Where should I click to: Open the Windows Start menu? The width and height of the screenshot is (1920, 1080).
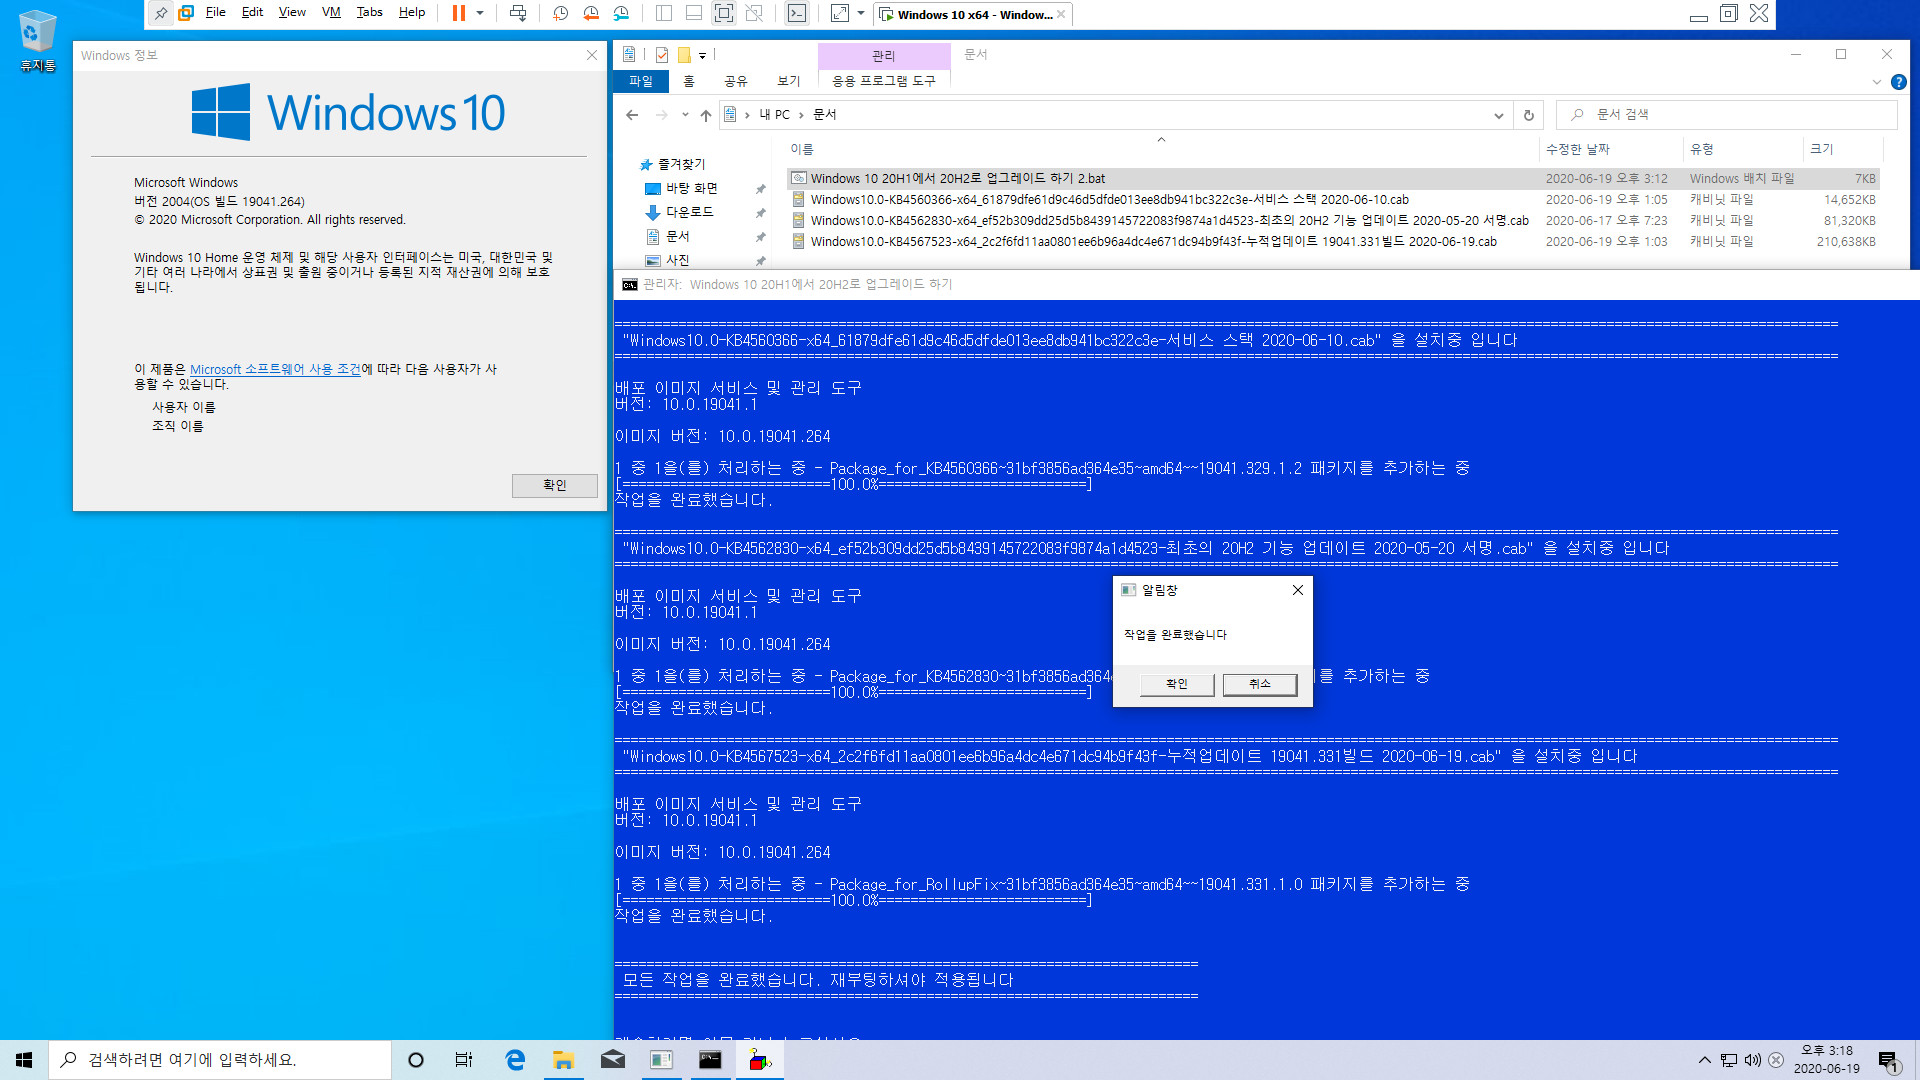(x=24, y=1060)
